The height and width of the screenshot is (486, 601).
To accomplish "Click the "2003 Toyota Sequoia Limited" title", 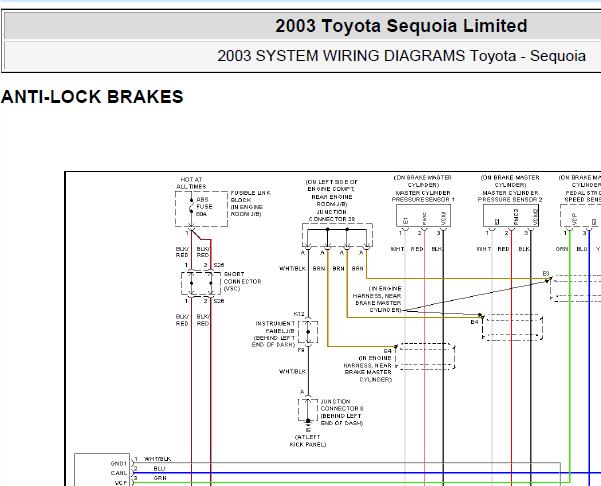I will click(x=401, y=26).
